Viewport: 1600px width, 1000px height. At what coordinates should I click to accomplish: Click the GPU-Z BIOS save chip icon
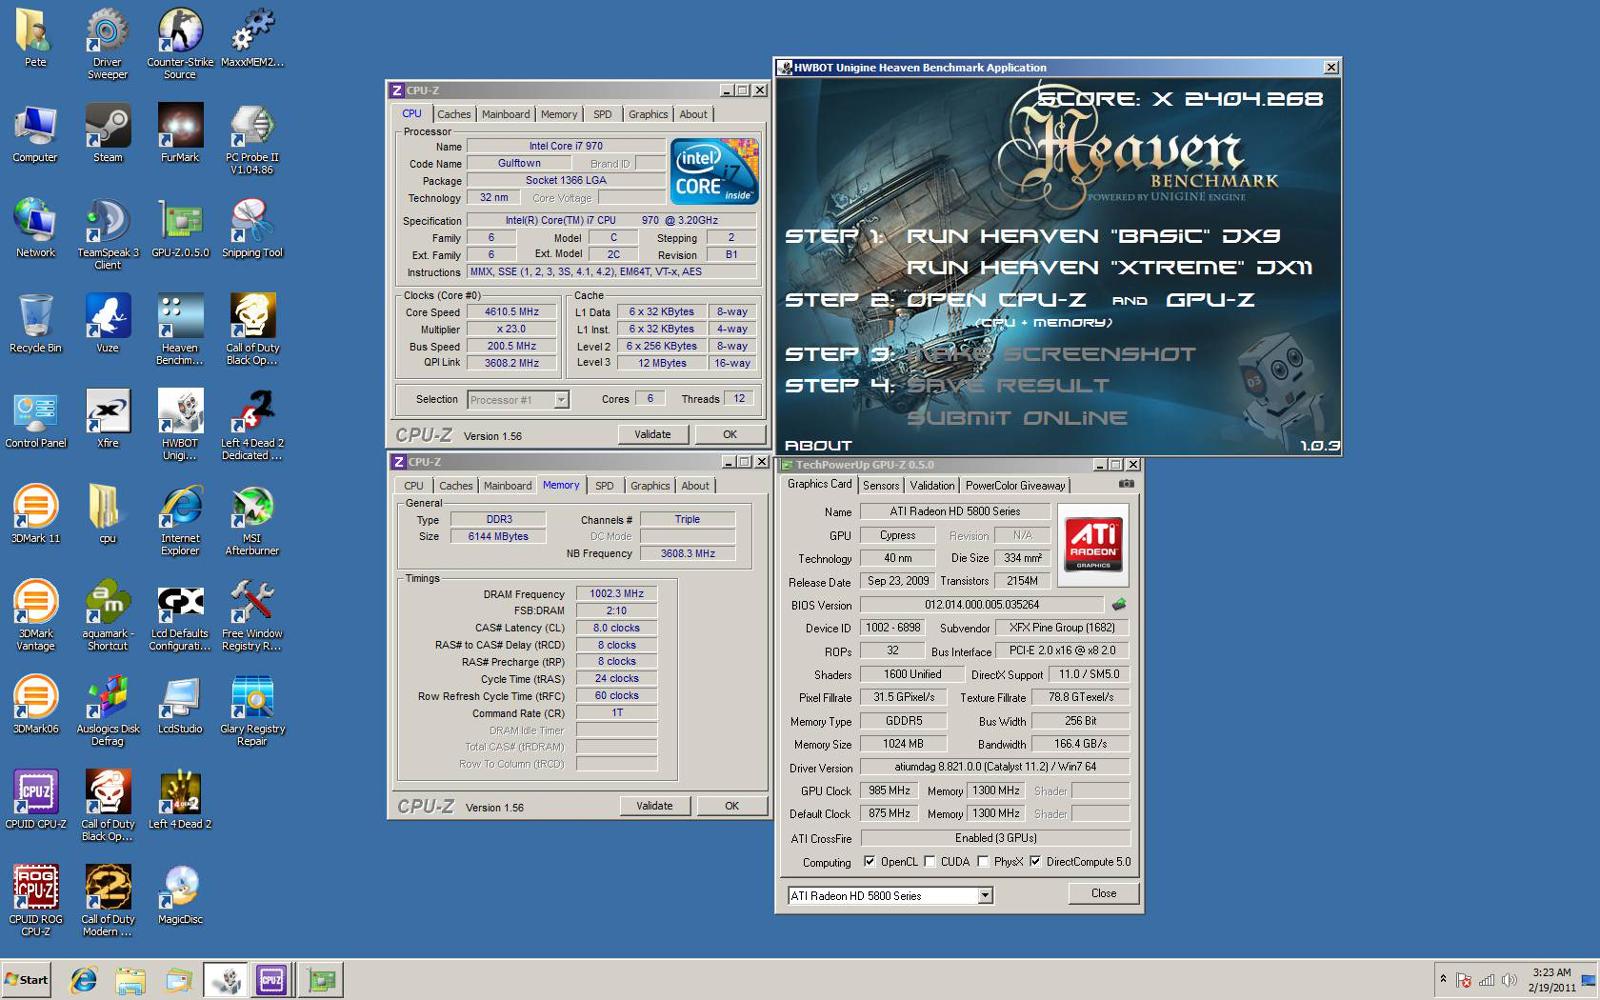pyautogui.click(x=1119, y=604)
